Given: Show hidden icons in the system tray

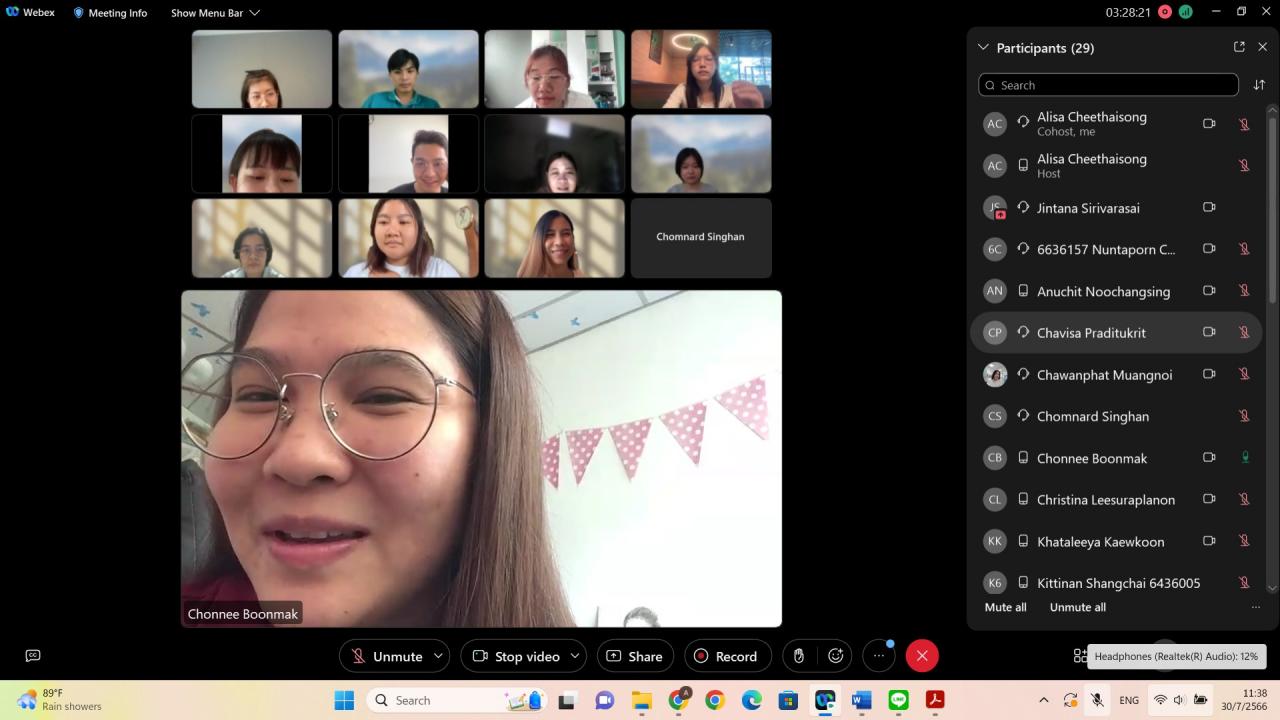Looking at the screenshot, I should tap(1044, 700).
